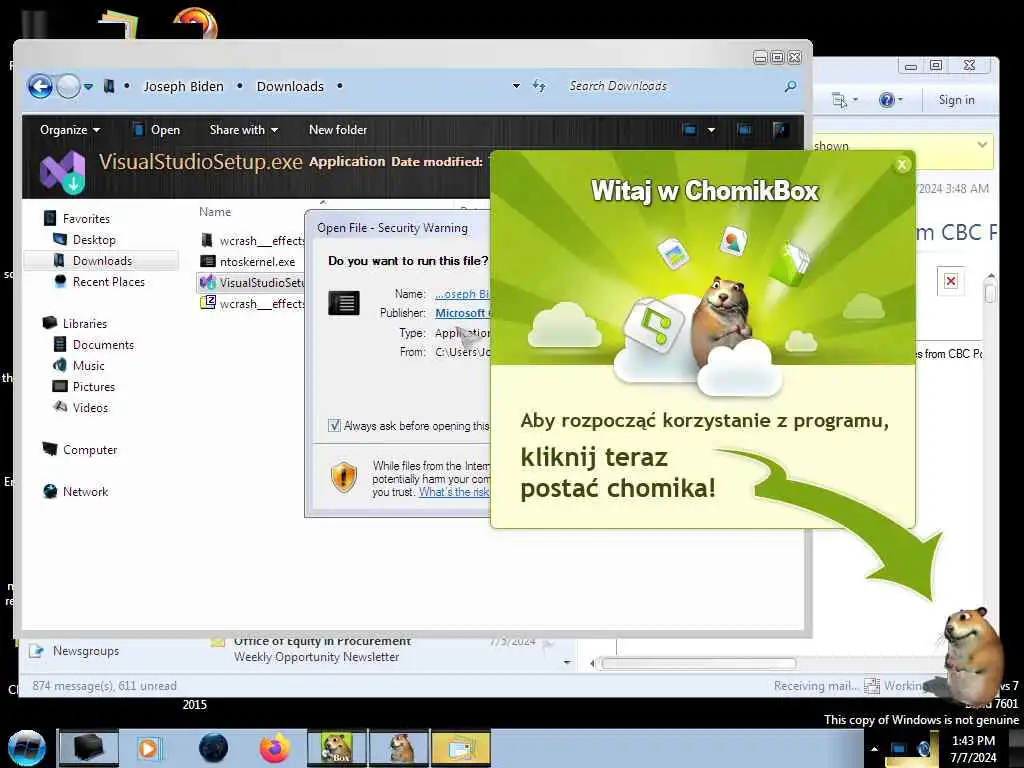This screenshot has height=768, width=1024.
Task: Open the Weekly Opportunity Newsletter message
Action: [316, 657]
